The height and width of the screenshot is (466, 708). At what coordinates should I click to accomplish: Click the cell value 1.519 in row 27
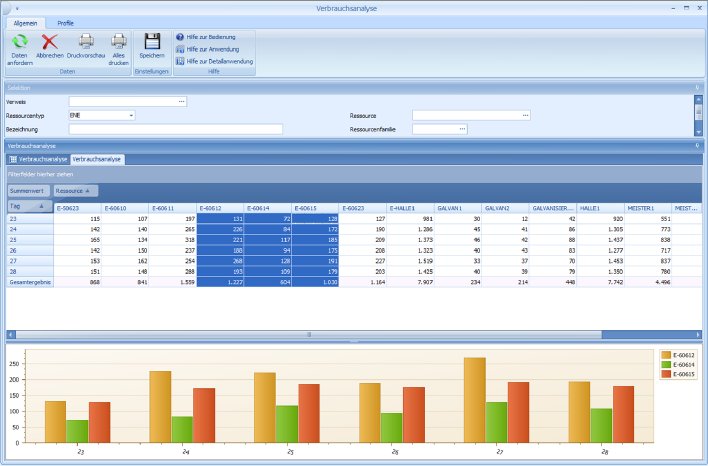click(x=410, y=261)
